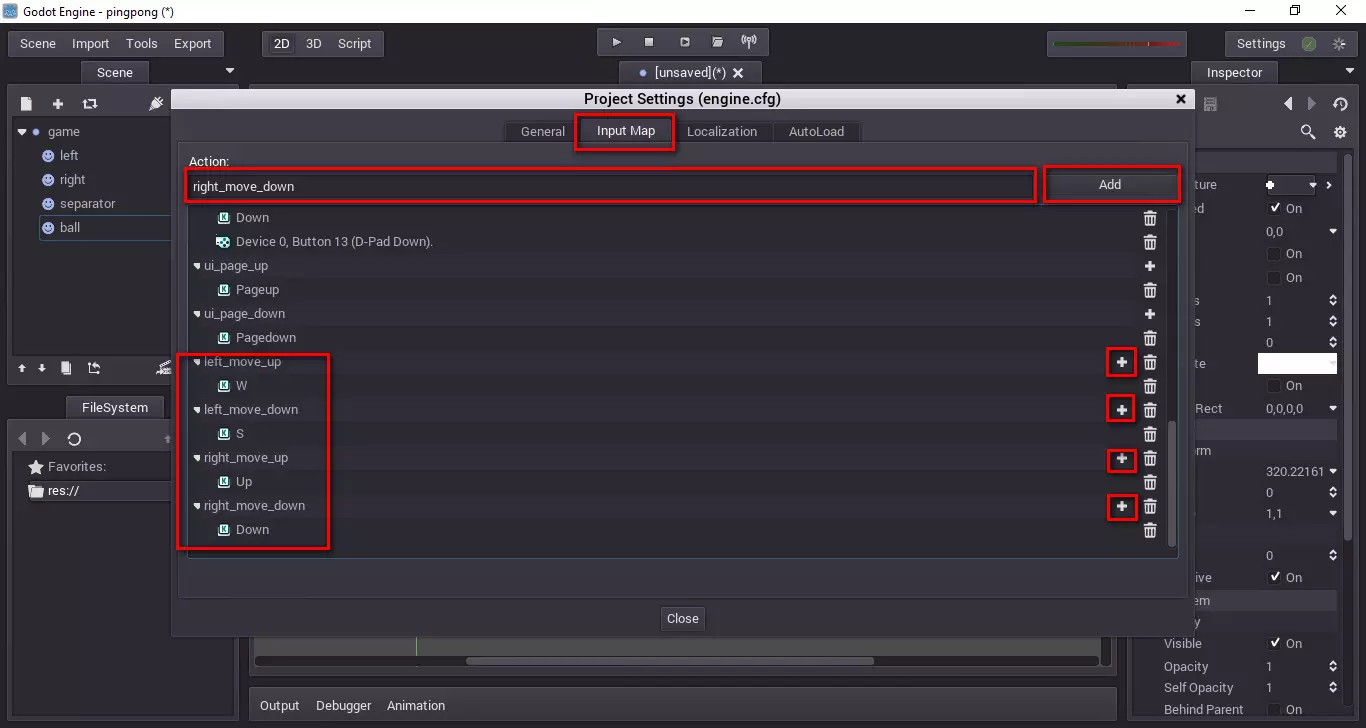Screen dimensions: 1366x728
Task: Click the Add action button
Action: tap(1110, 184)
